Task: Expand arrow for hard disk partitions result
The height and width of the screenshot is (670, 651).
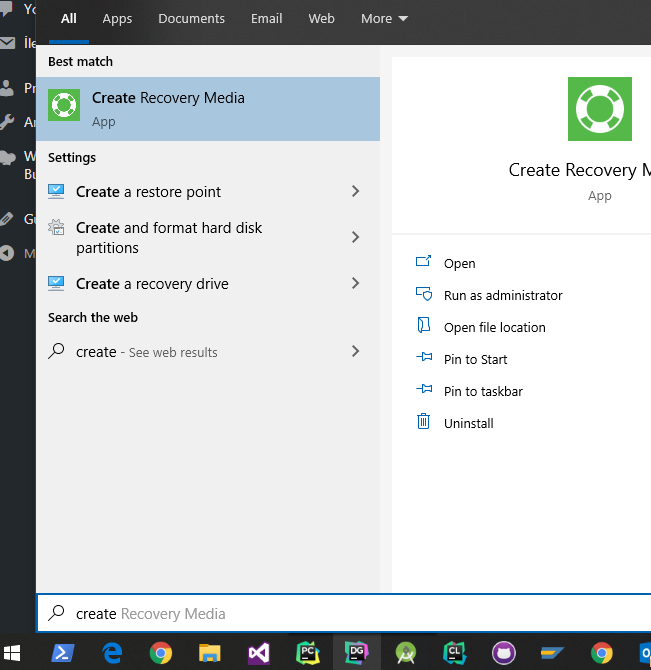Action: (x=355, y=237)
